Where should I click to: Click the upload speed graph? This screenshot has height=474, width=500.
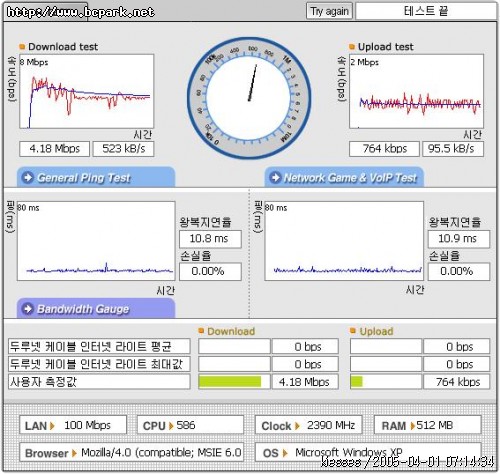[416, 91]
